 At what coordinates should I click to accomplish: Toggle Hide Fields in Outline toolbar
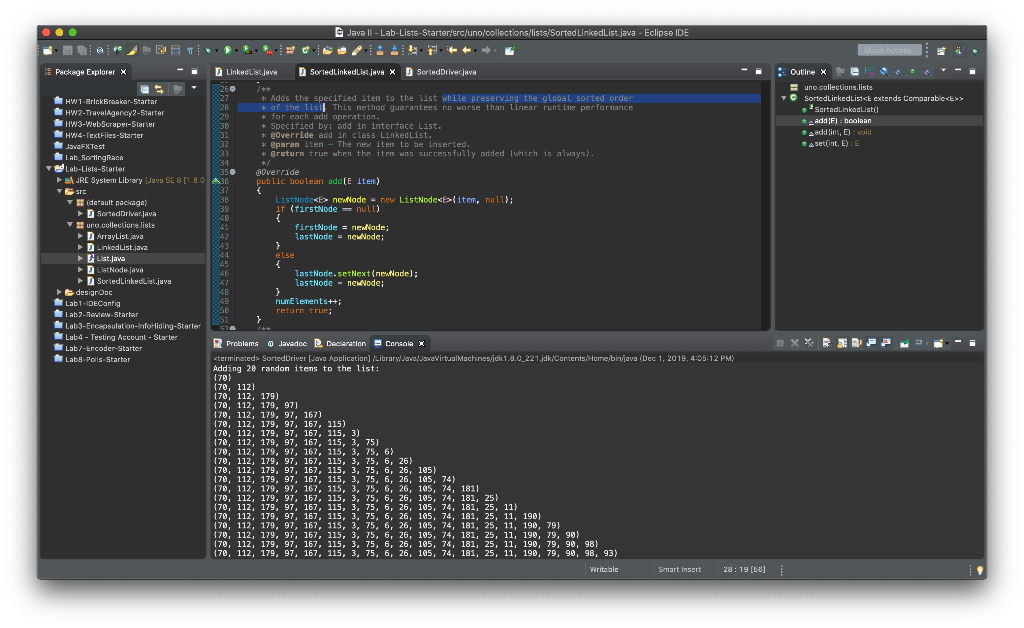pyautogui.click(x=884, y=72)
